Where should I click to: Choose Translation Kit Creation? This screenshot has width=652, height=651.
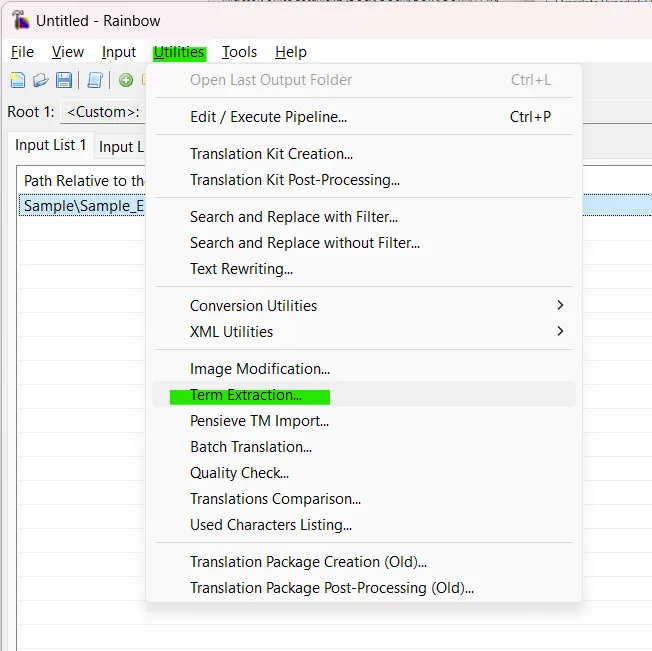point(364,154)
